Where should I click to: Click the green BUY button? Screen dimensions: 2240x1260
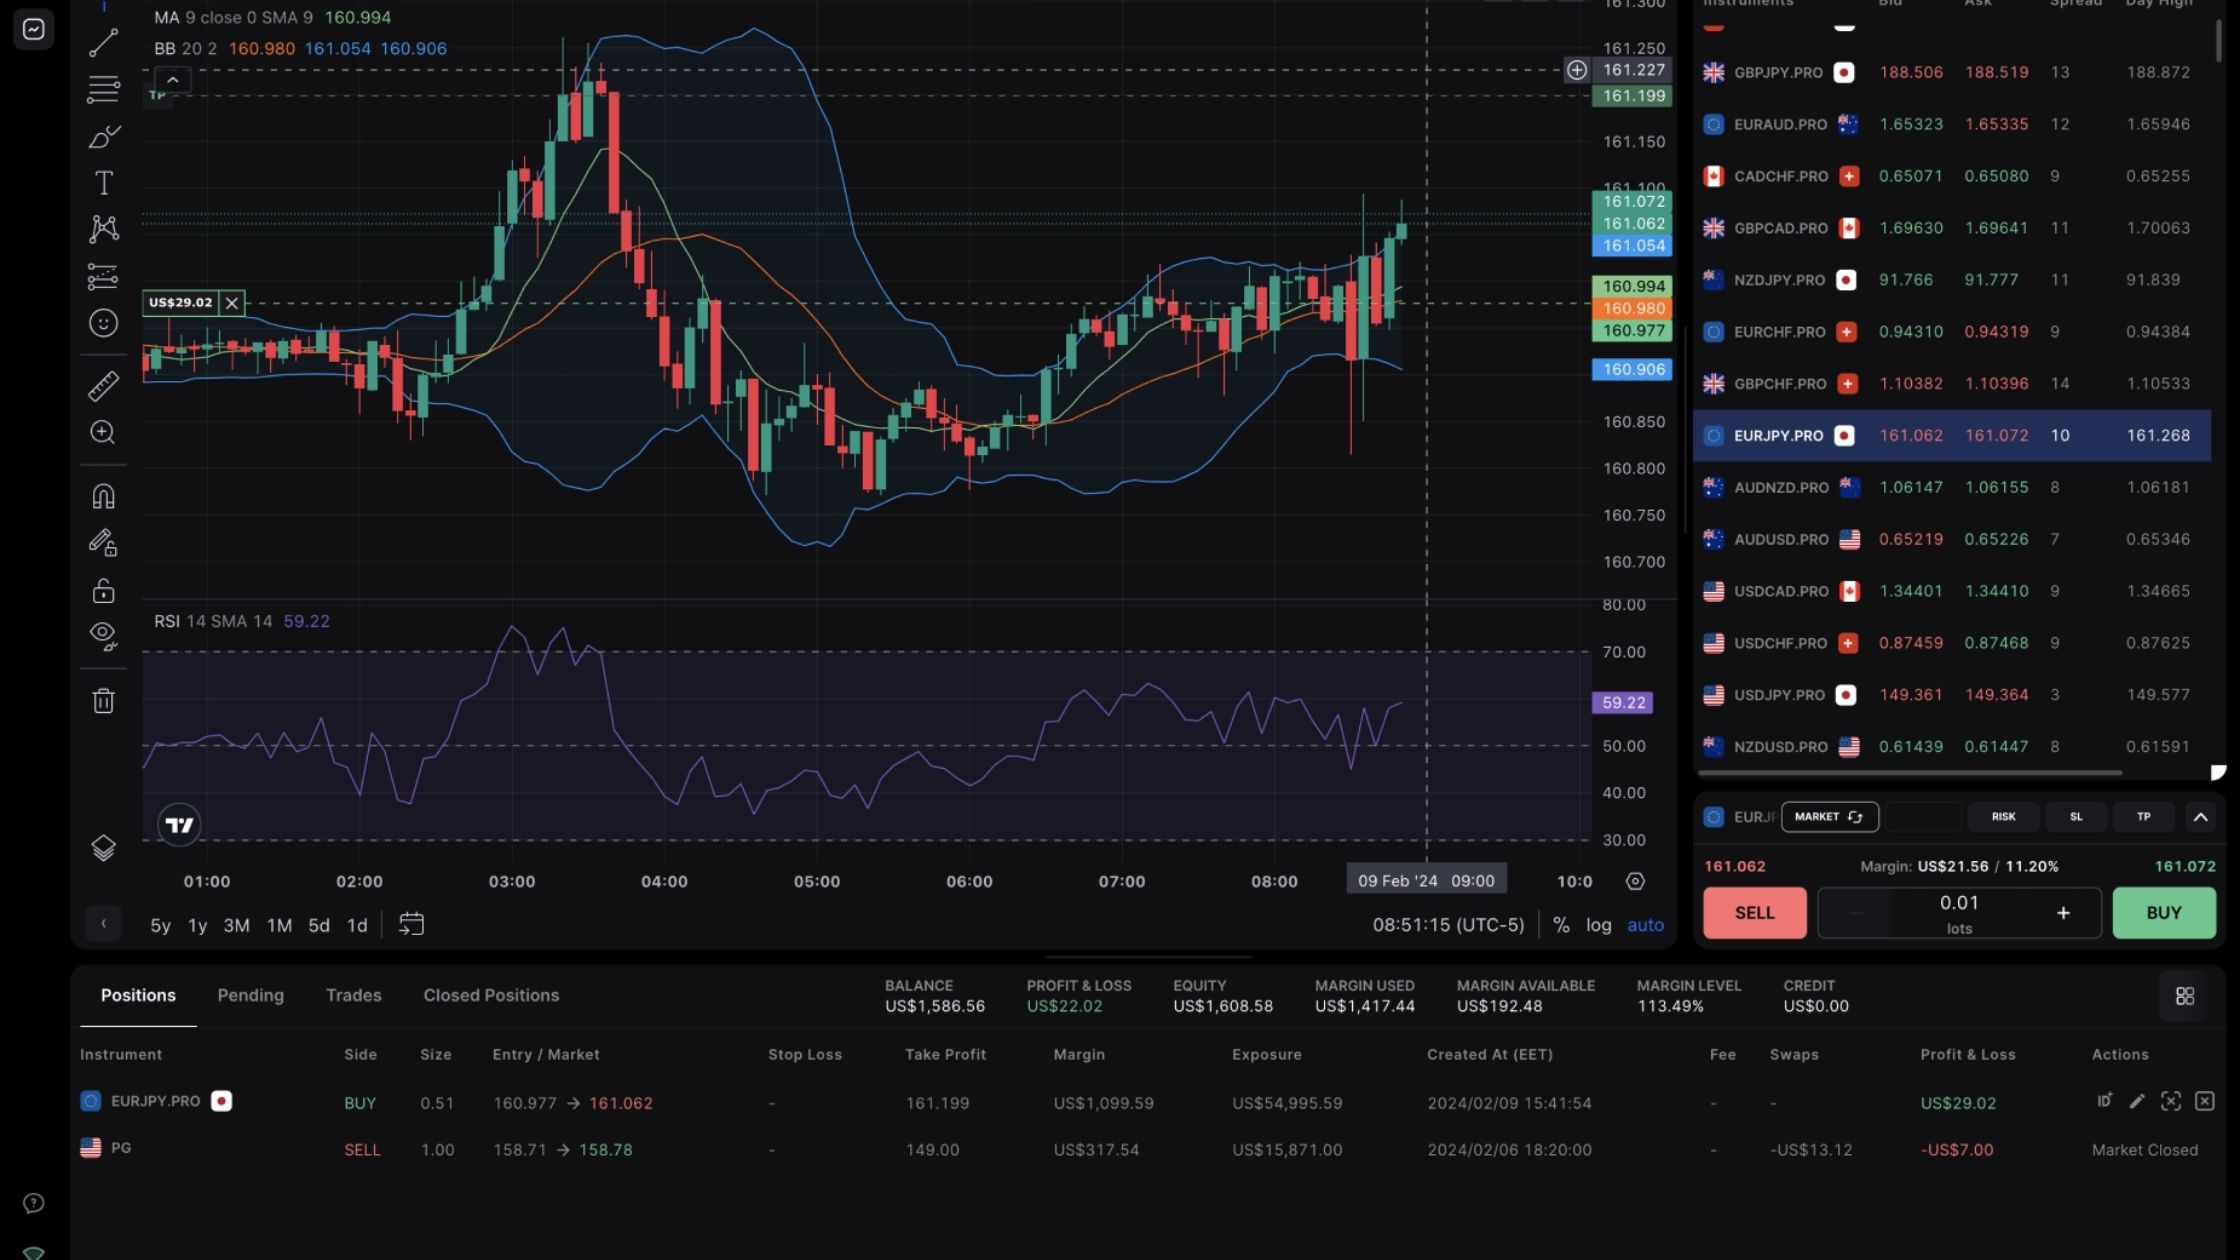2164,912
